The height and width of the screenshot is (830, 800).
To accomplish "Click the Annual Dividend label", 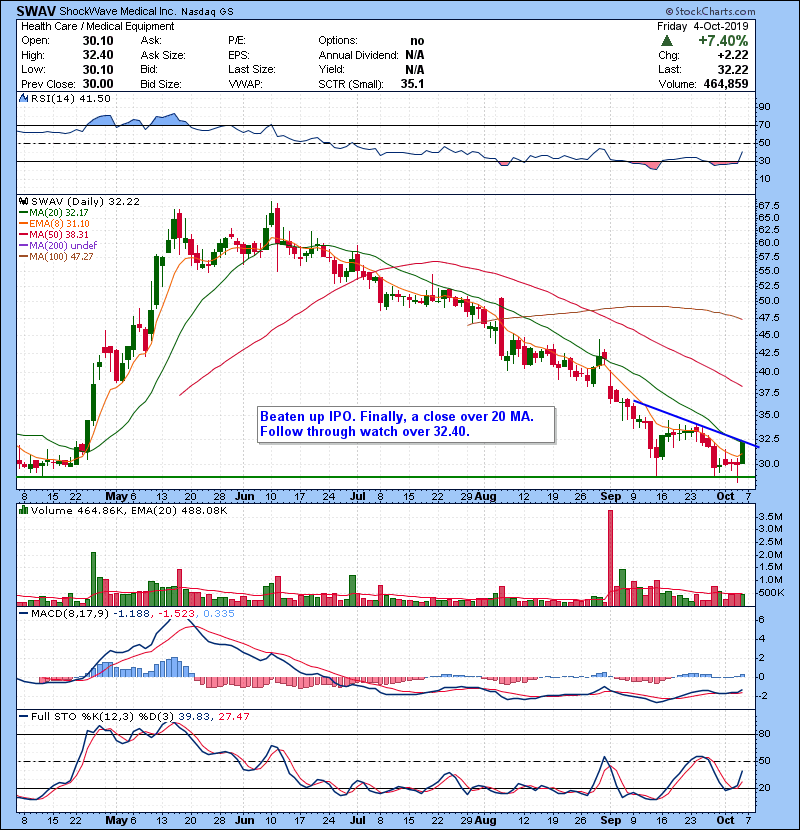I will (x=358, y=55).
